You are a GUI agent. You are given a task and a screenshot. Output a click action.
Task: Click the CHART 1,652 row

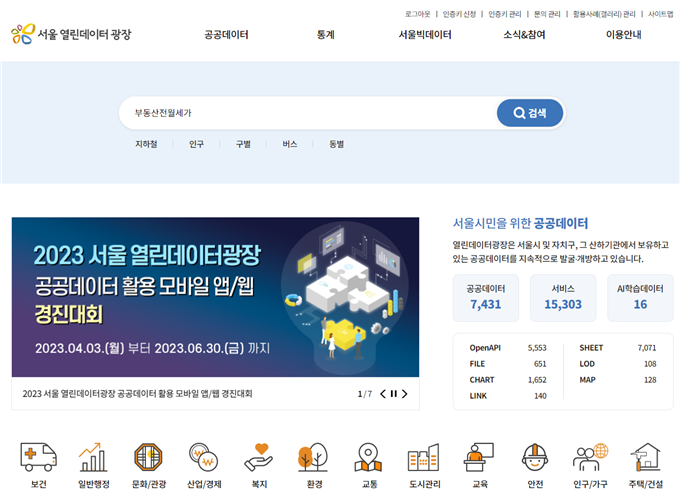tap(508, 380)
